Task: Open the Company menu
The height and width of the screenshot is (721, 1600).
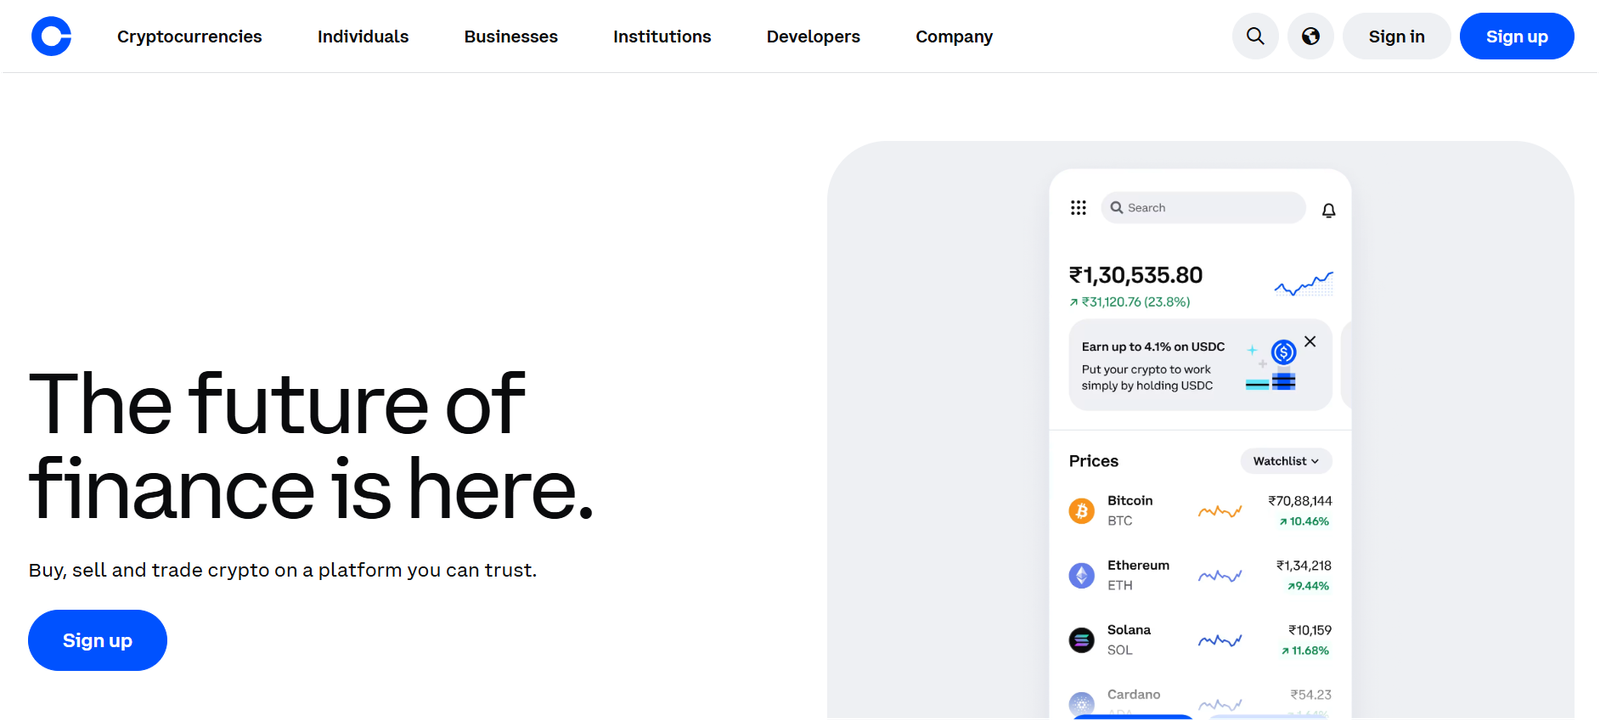Action: tap(953, 36)
